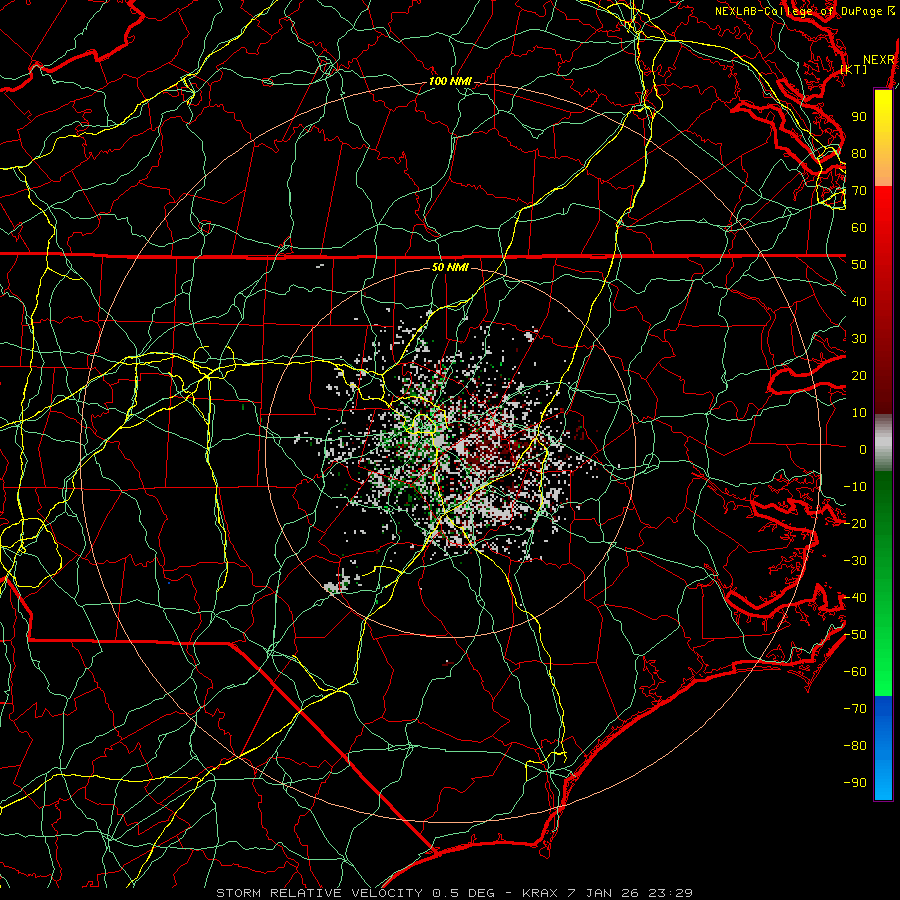Screen dimensions: 900x900
Task: Click the "50 NMI" range ring label
Action: pyautogui.click(x=450, y=267)
